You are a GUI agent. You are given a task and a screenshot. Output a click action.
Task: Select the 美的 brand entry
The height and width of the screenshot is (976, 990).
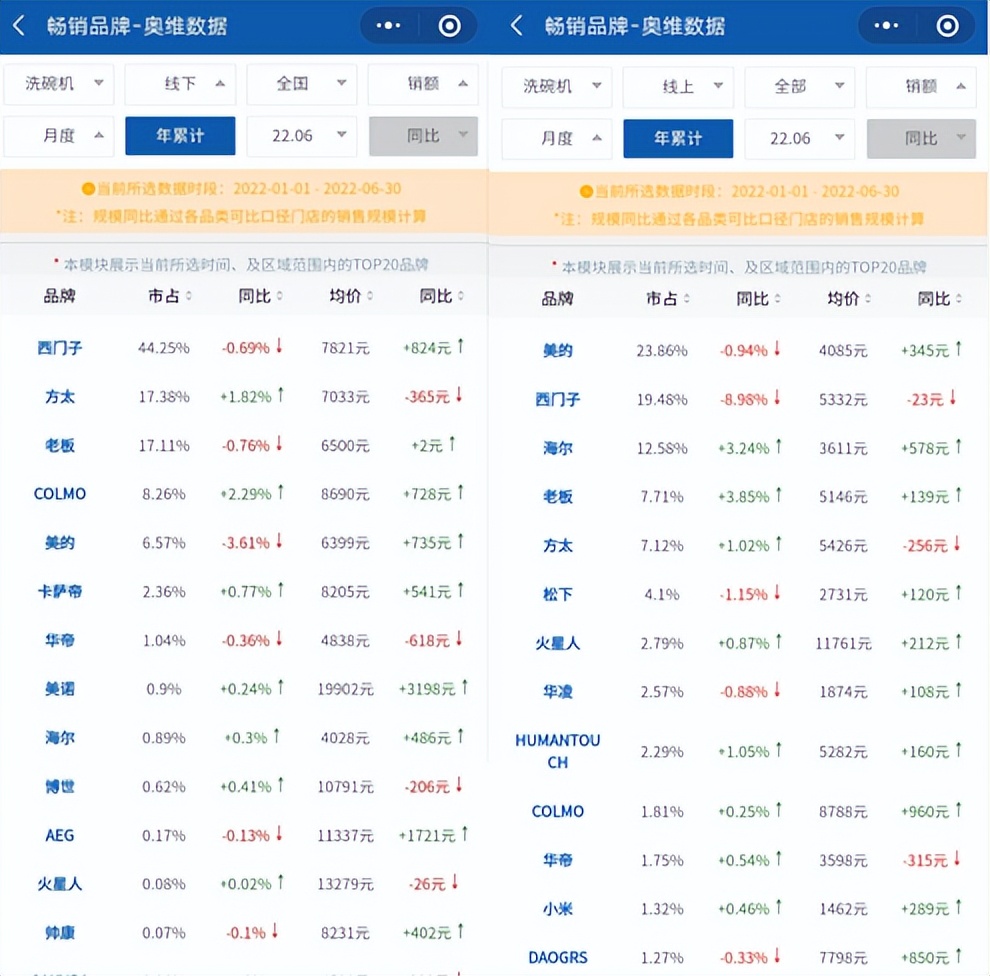coord(556,349)
